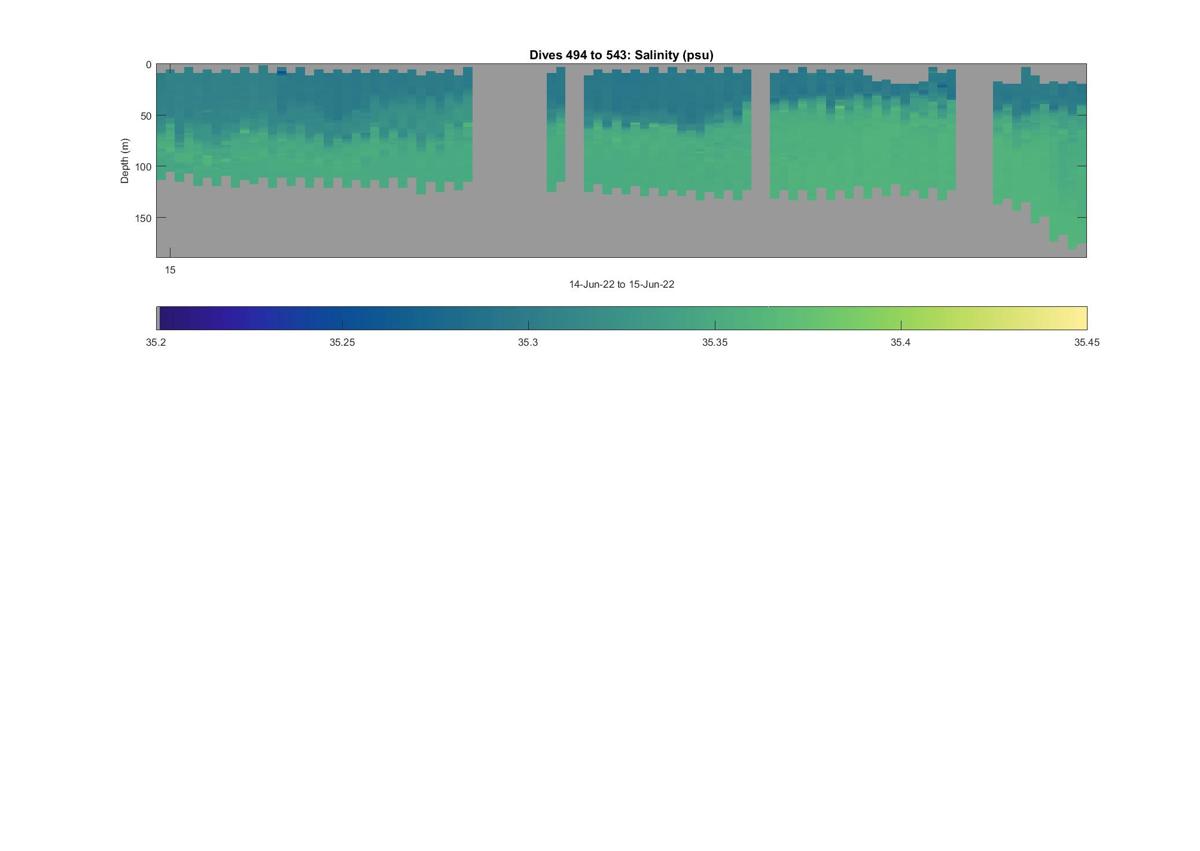The image size is (1200, 851).
Task: Click the 35.3 colorbar tick label
Action: pos(528,342)
